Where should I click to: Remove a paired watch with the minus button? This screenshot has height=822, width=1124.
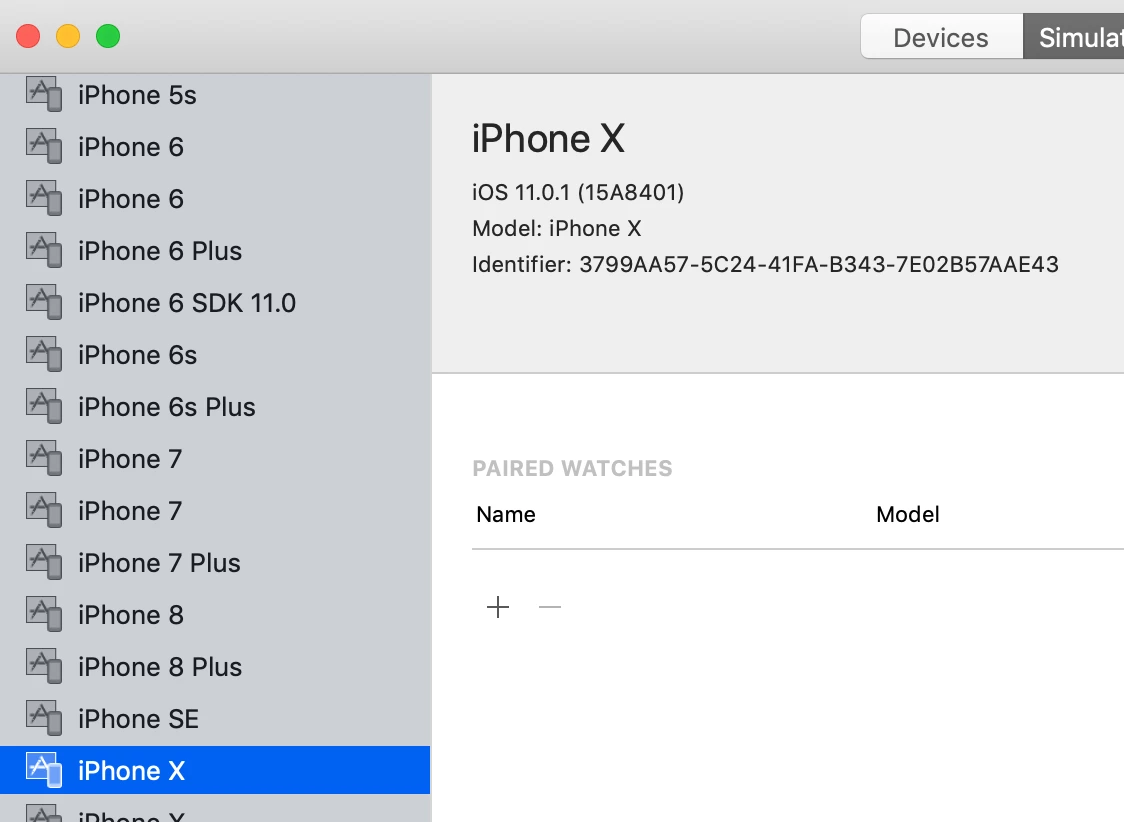coord(549,607)
